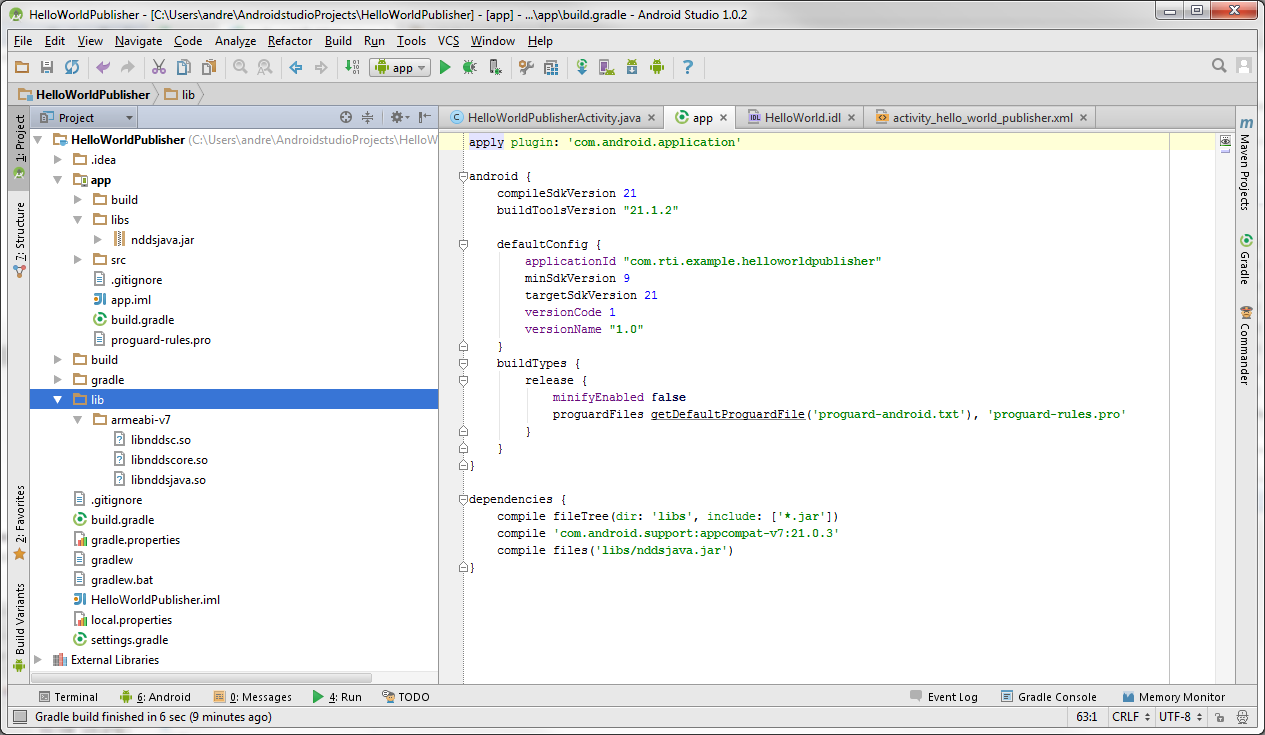
Task: Undo the last action via toolbar arrow
Action: tap(102, 67)
